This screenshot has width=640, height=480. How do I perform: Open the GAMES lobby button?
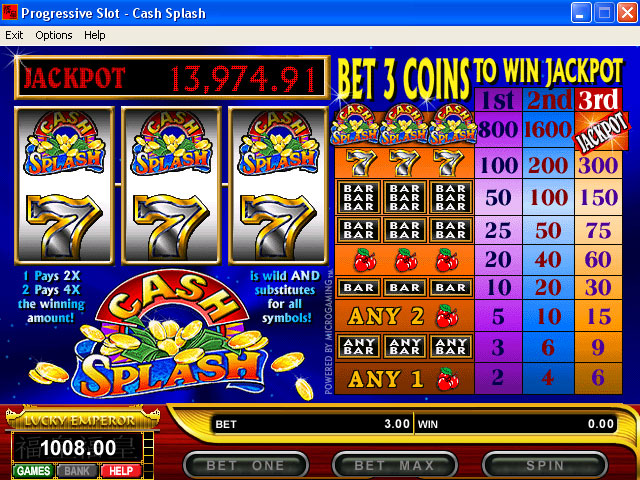33,471
